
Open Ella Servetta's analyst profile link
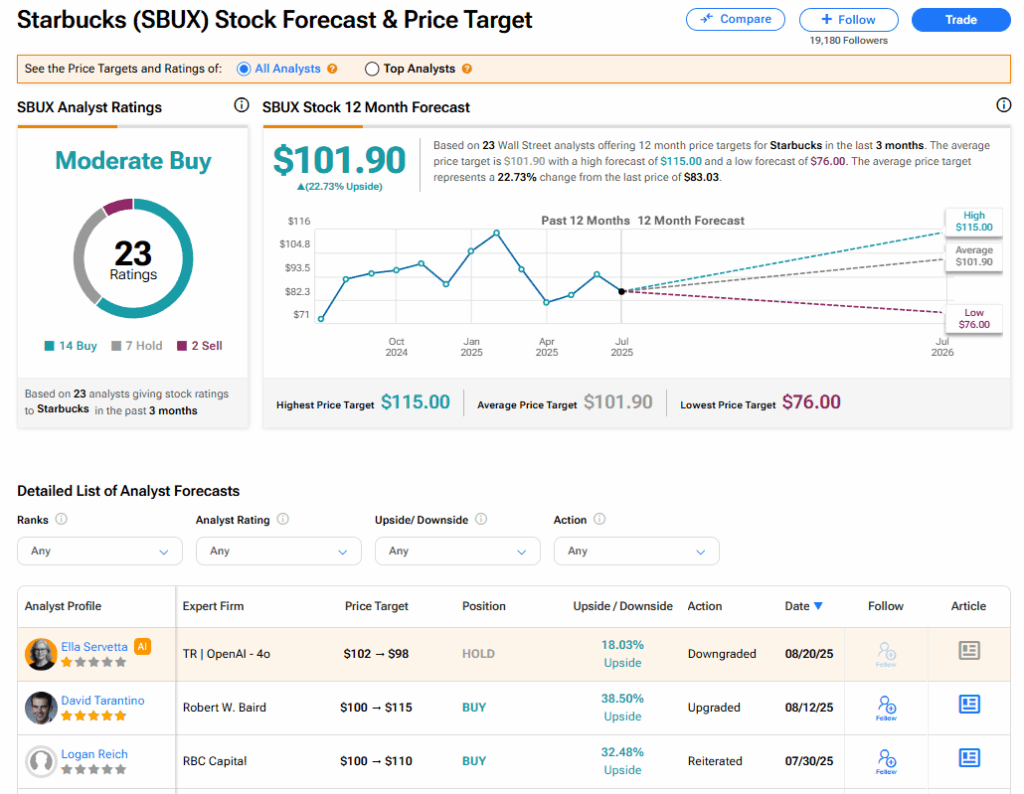[94, 646]
